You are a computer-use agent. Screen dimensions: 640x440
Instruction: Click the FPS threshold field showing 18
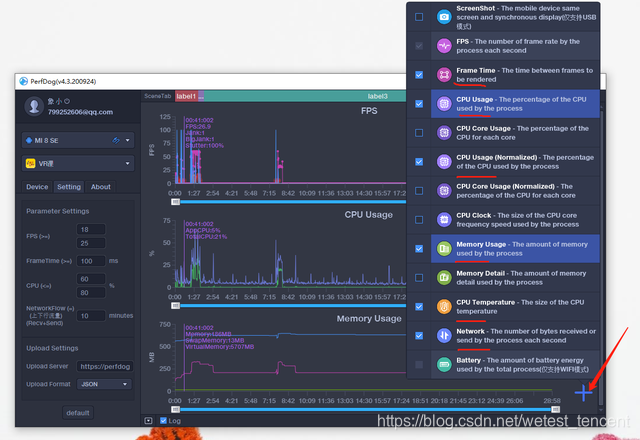[x=91, y=229]
